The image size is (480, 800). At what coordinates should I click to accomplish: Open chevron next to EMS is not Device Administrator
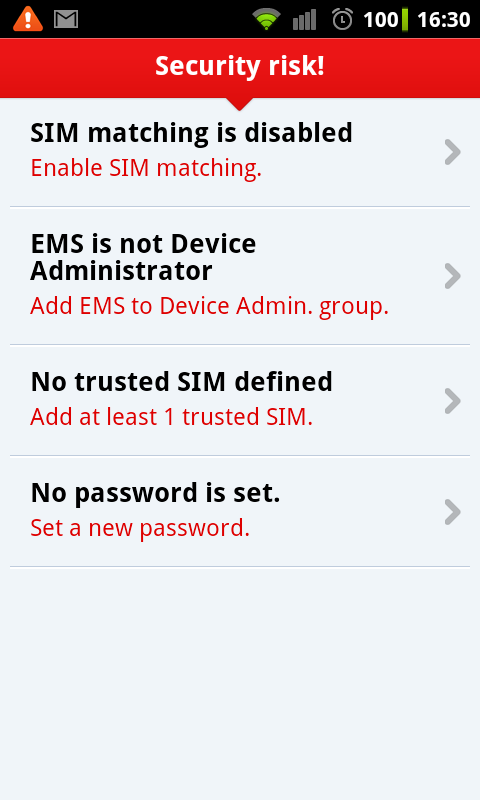point(452,276)
